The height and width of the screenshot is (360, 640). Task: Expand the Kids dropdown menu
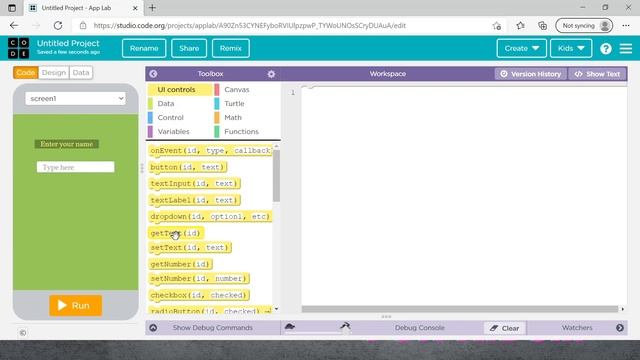point(571,48)
